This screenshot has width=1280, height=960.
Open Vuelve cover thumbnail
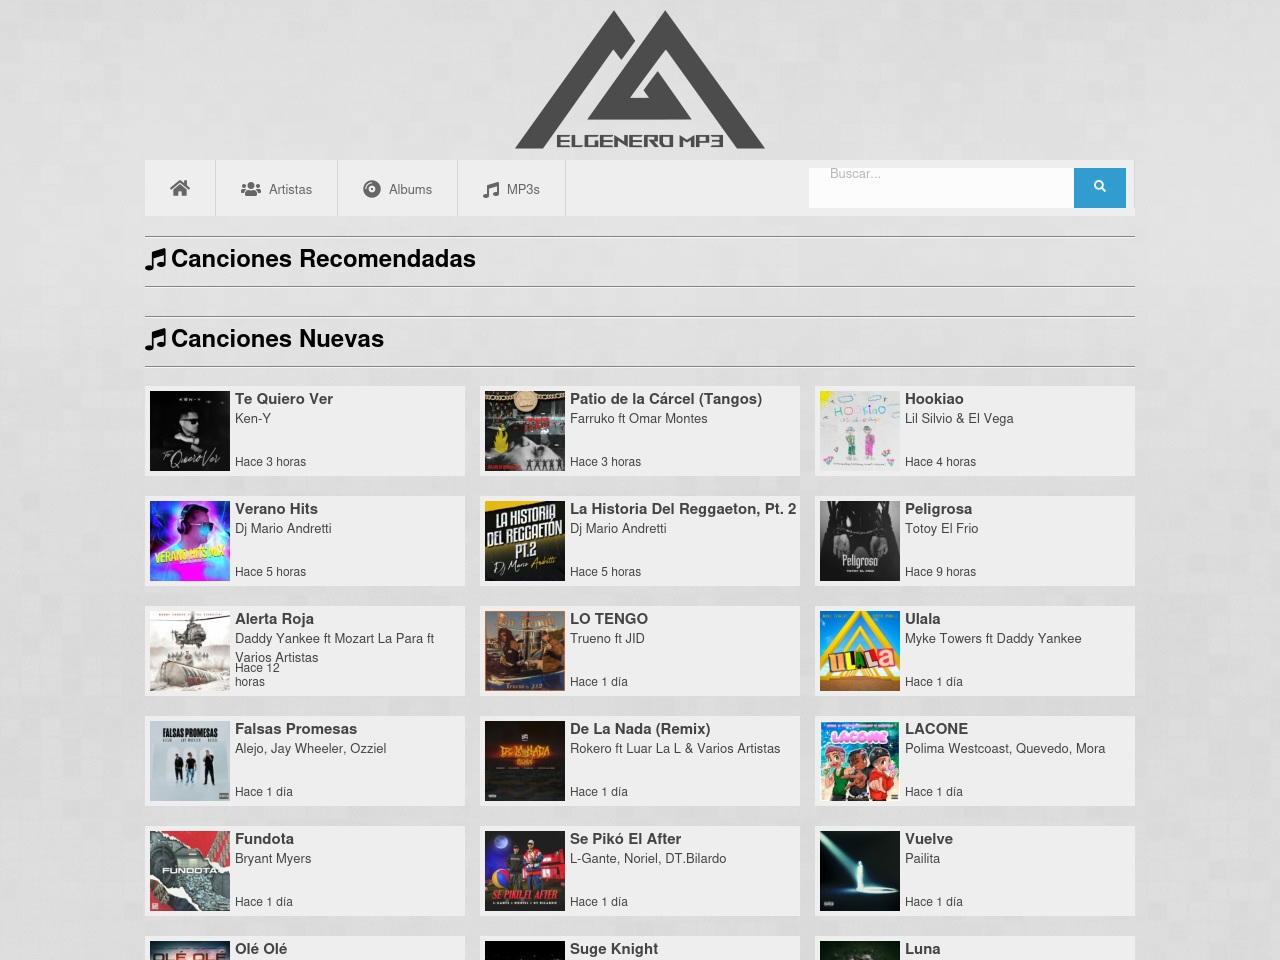(860, 871)
